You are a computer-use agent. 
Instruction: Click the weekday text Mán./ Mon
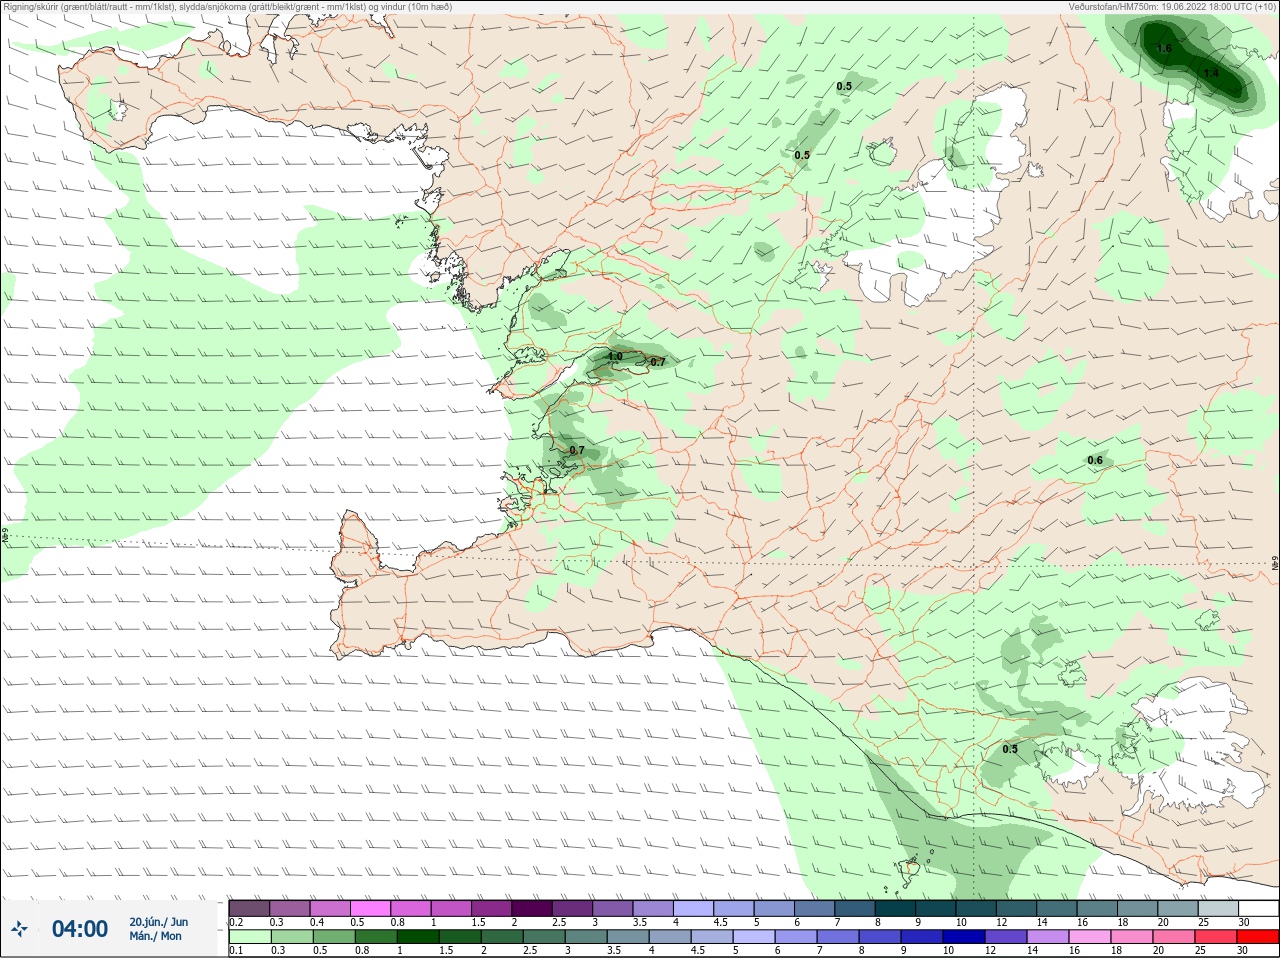click(155, 937)
